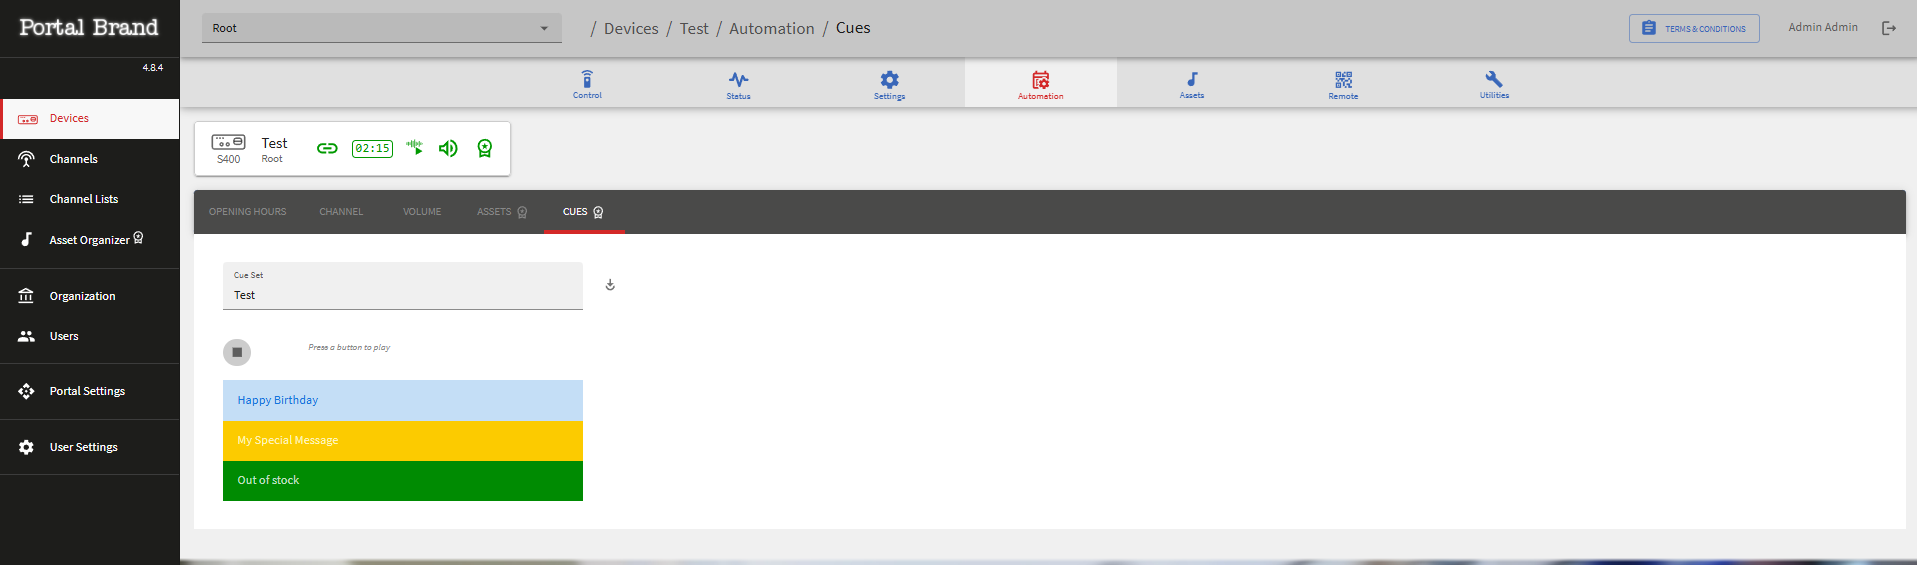This screenshot has width=1917, height=565.
Task: Click the green audio playing waveform icon
Action: (415, 147)
